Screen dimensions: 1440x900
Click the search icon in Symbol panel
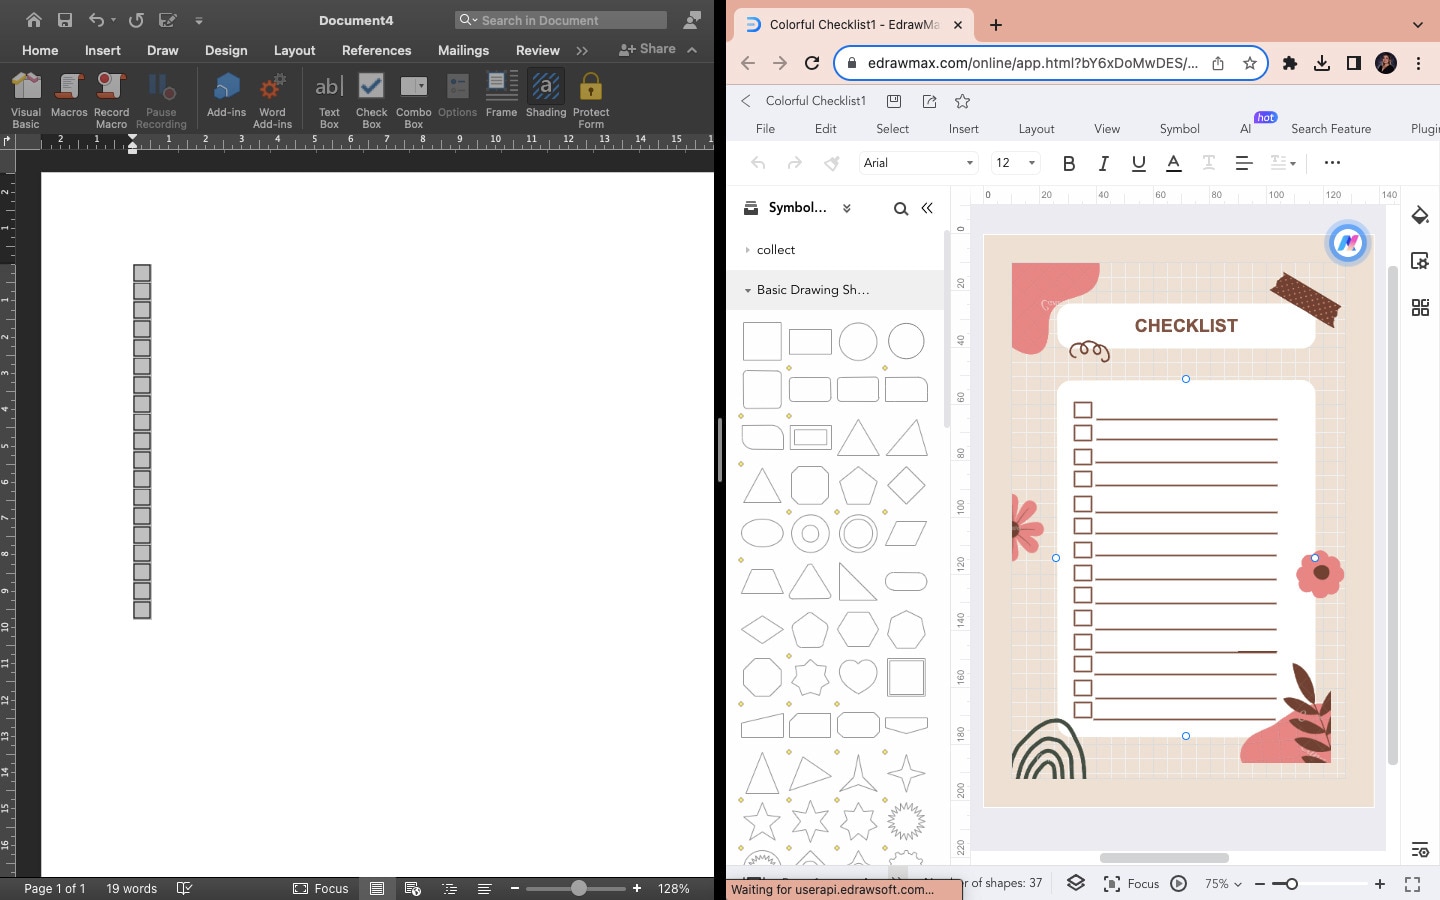[900, 209]
